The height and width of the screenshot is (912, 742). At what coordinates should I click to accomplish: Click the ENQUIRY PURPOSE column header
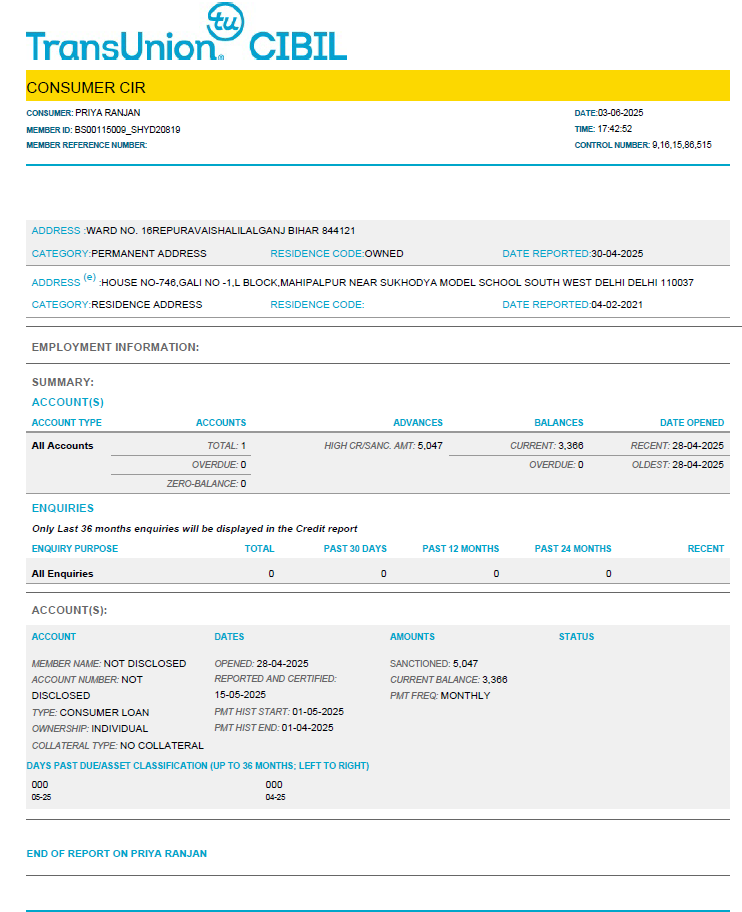(x=74, y=549)
